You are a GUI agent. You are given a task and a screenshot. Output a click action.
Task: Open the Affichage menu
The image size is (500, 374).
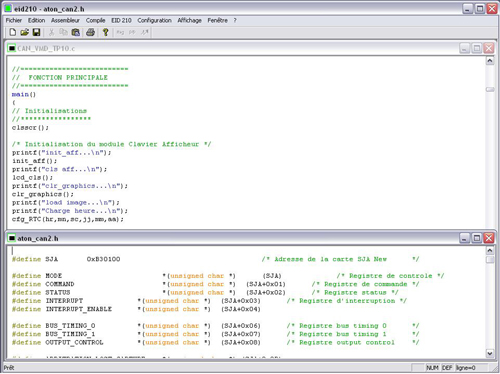189,20
